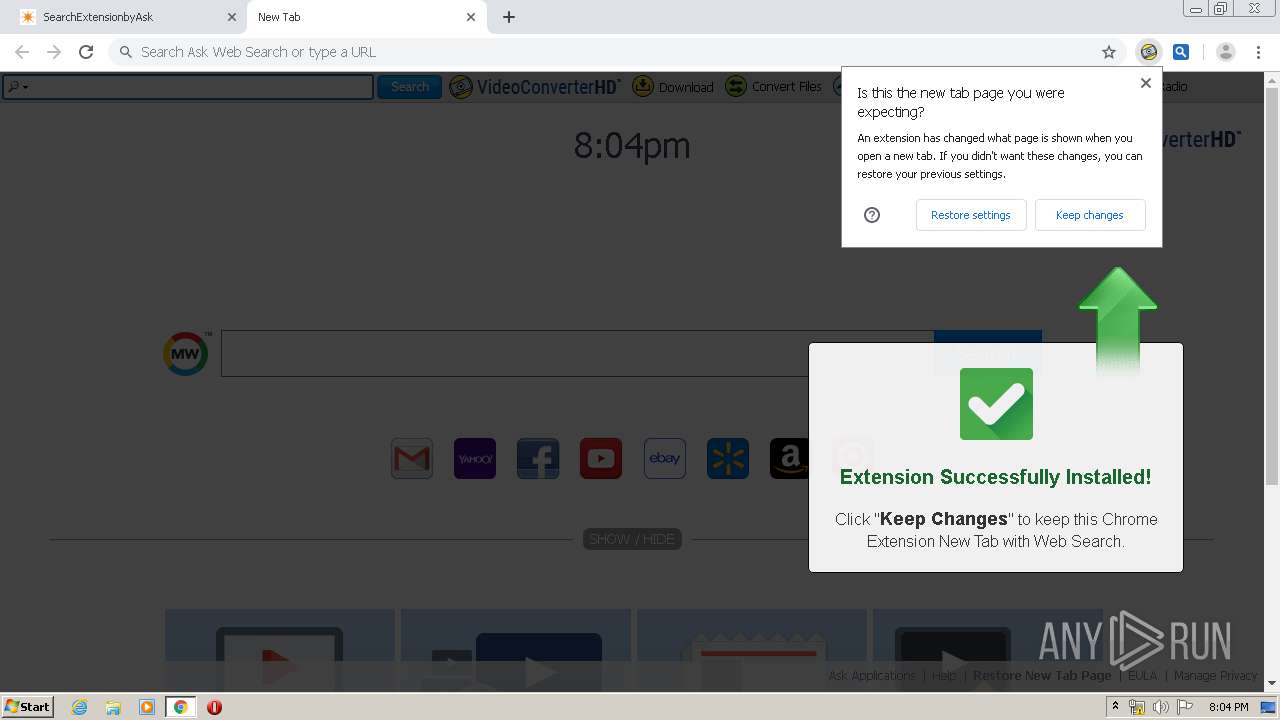Image resolution: width=1280 pixels, height=720 pixels.
Task: Bookmark this page with the star icon
Action: click(x=1108, y=52)
